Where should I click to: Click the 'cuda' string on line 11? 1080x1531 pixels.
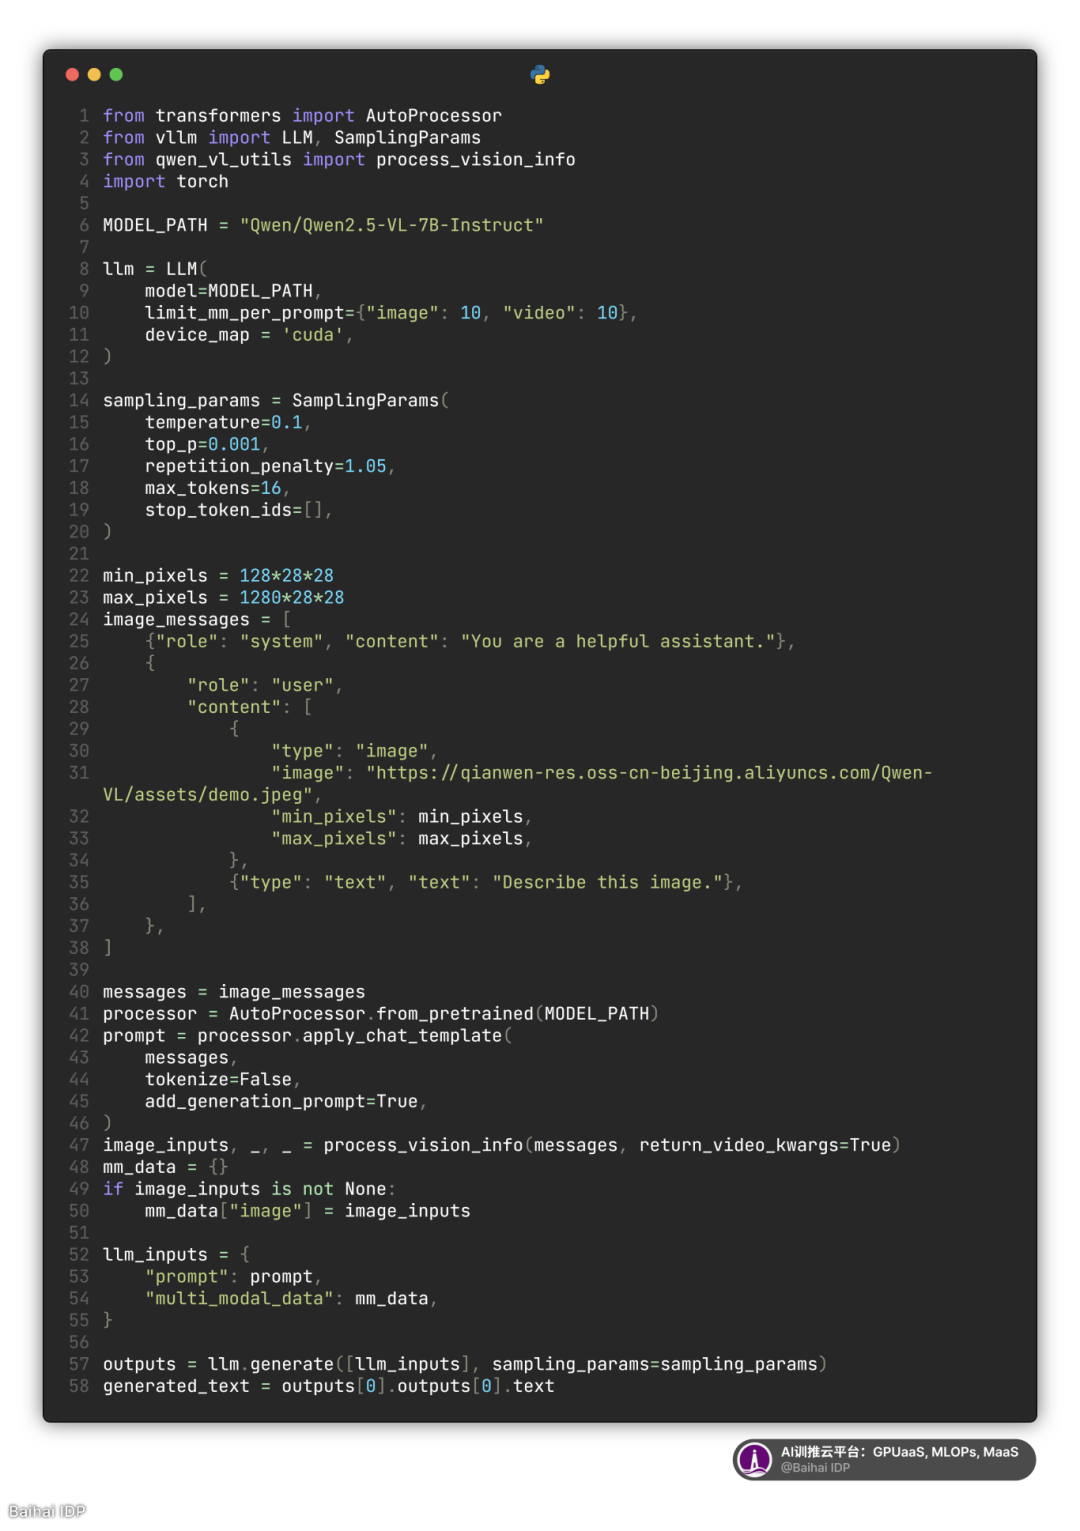click(313, 335)
